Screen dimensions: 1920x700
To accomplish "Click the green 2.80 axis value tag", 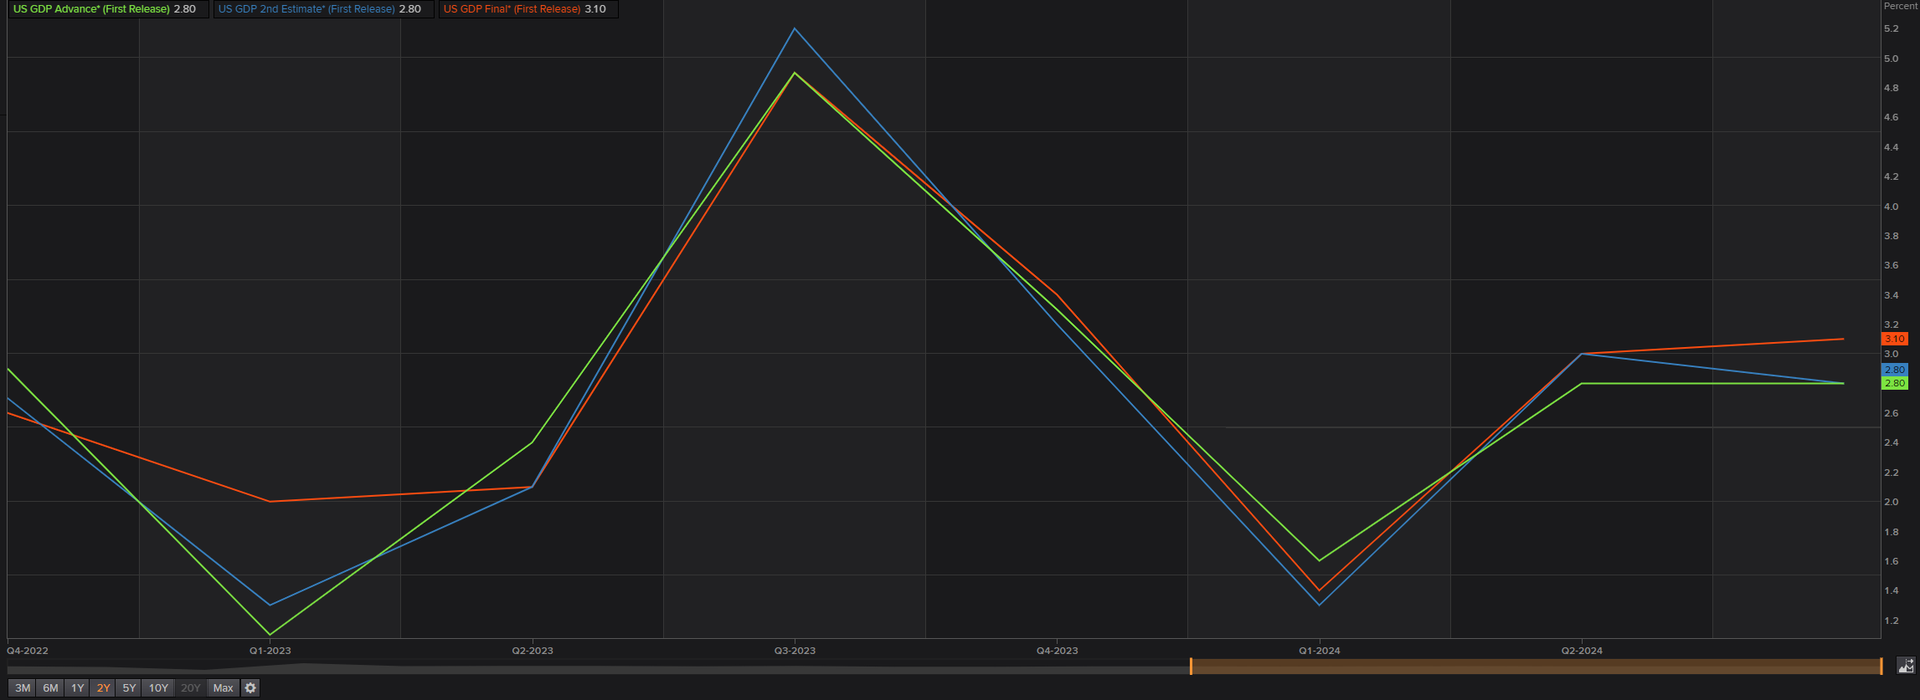I will pos(1894,383).
